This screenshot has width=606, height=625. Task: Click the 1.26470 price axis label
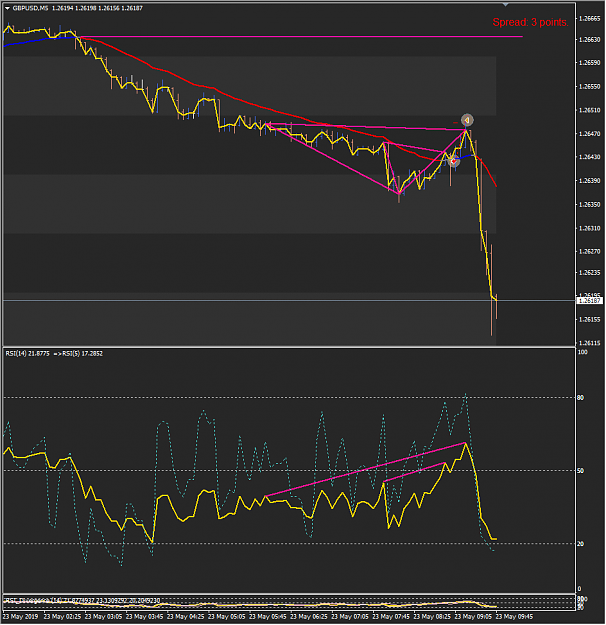point(590,134)
